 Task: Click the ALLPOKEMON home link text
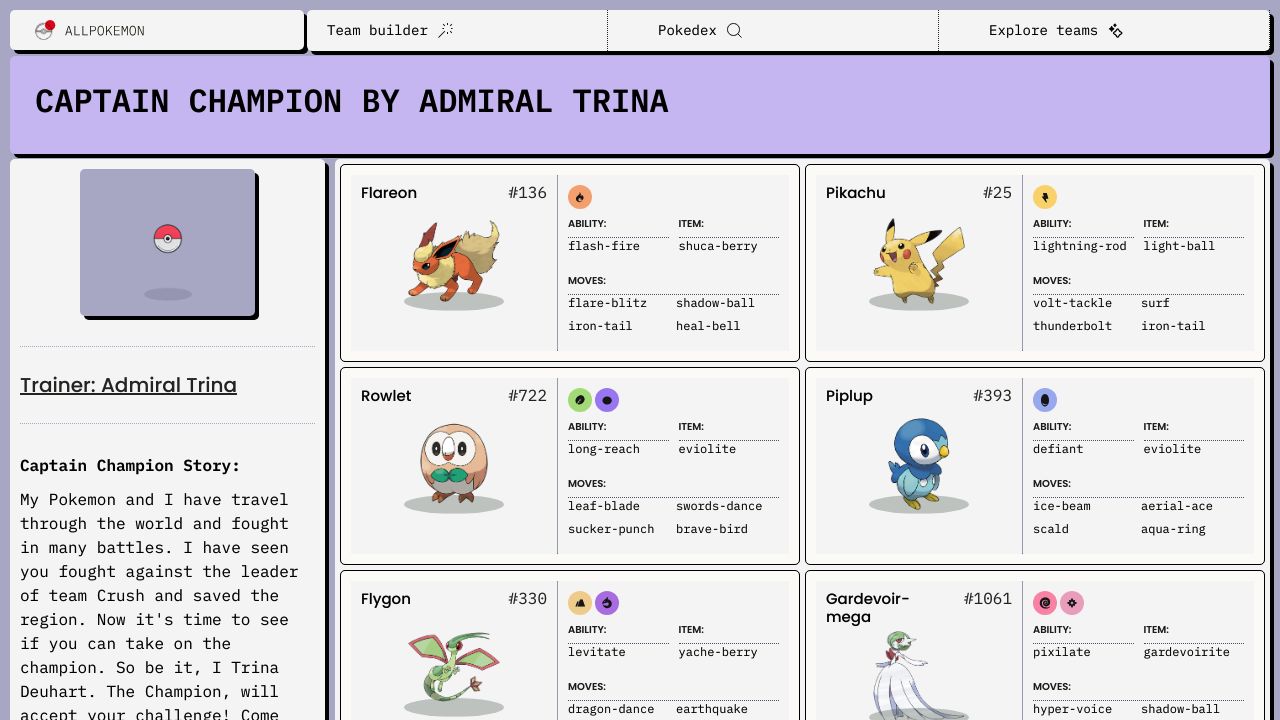[x=104, y=31]
